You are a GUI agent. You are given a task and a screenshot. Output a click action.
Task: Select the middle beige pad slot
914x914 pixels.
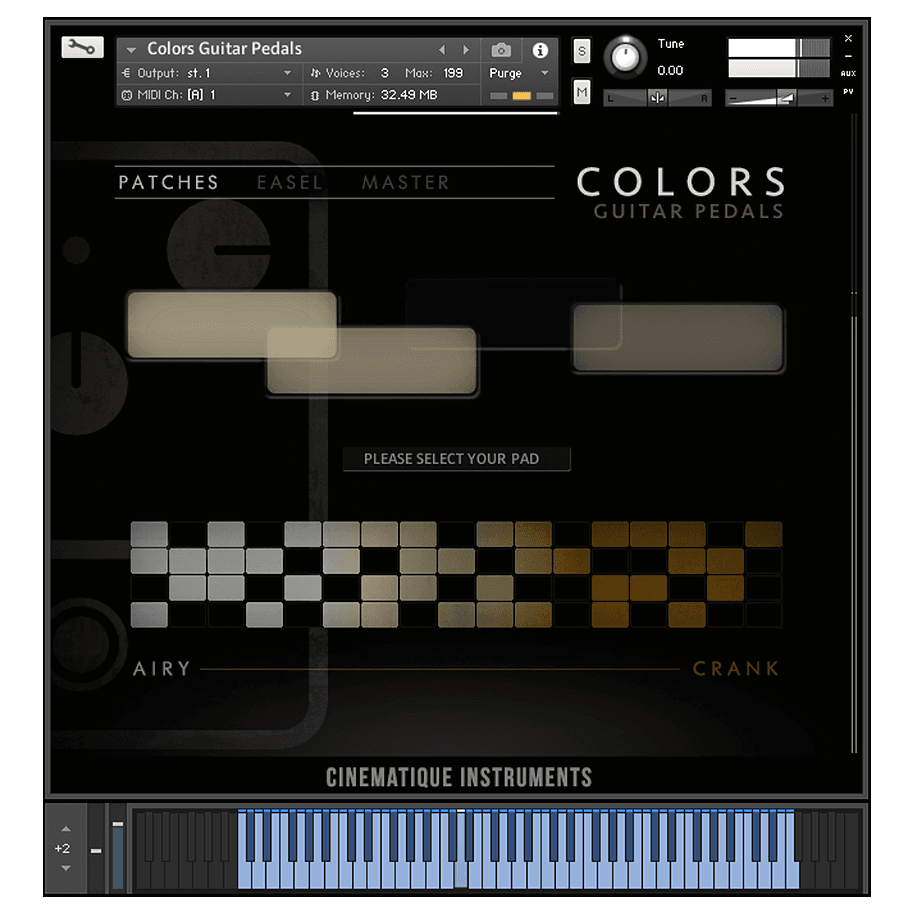click(372, 360)
